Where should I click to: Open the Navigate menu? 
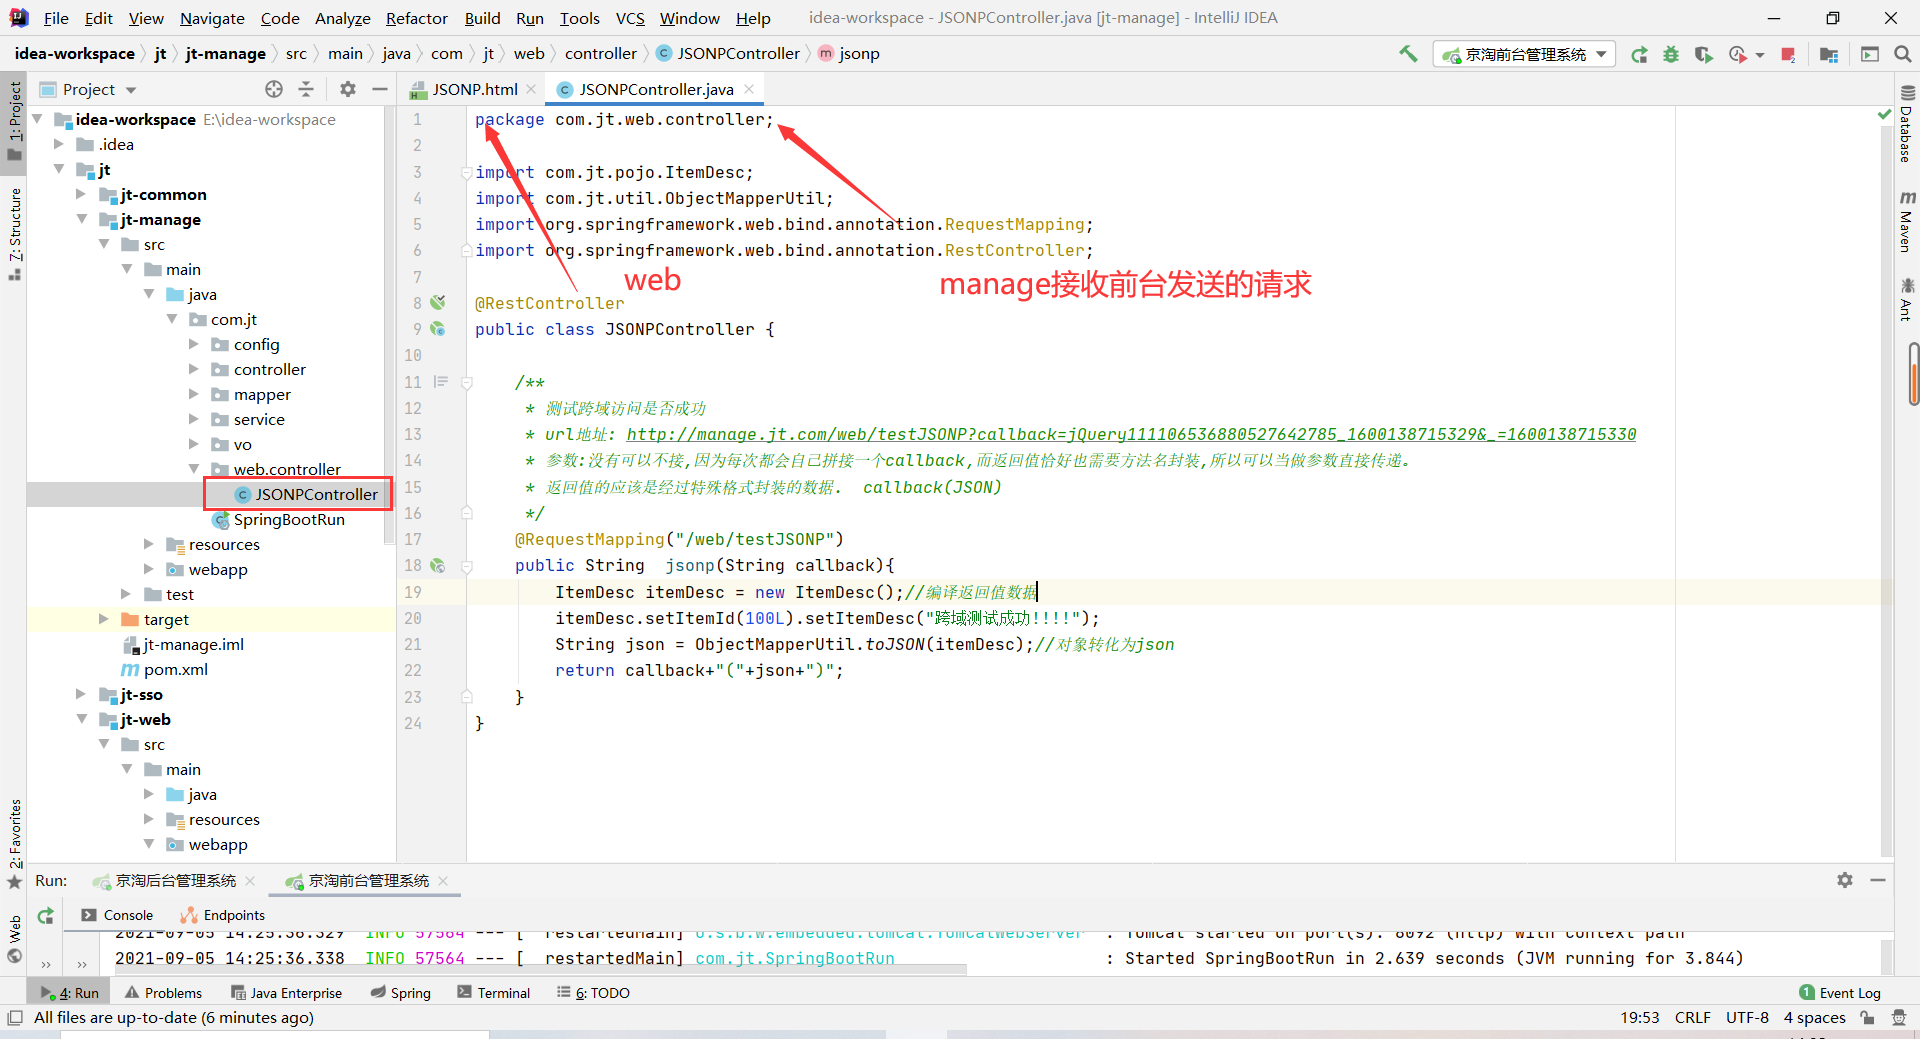point(212,18)
